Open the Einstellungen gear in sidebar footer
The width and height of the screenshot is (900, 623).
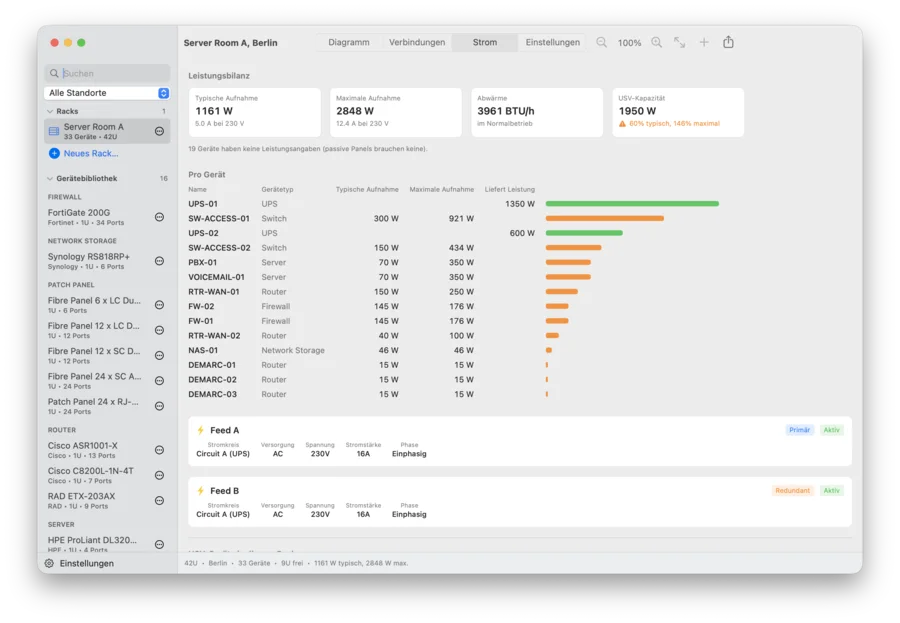point(49,563)
